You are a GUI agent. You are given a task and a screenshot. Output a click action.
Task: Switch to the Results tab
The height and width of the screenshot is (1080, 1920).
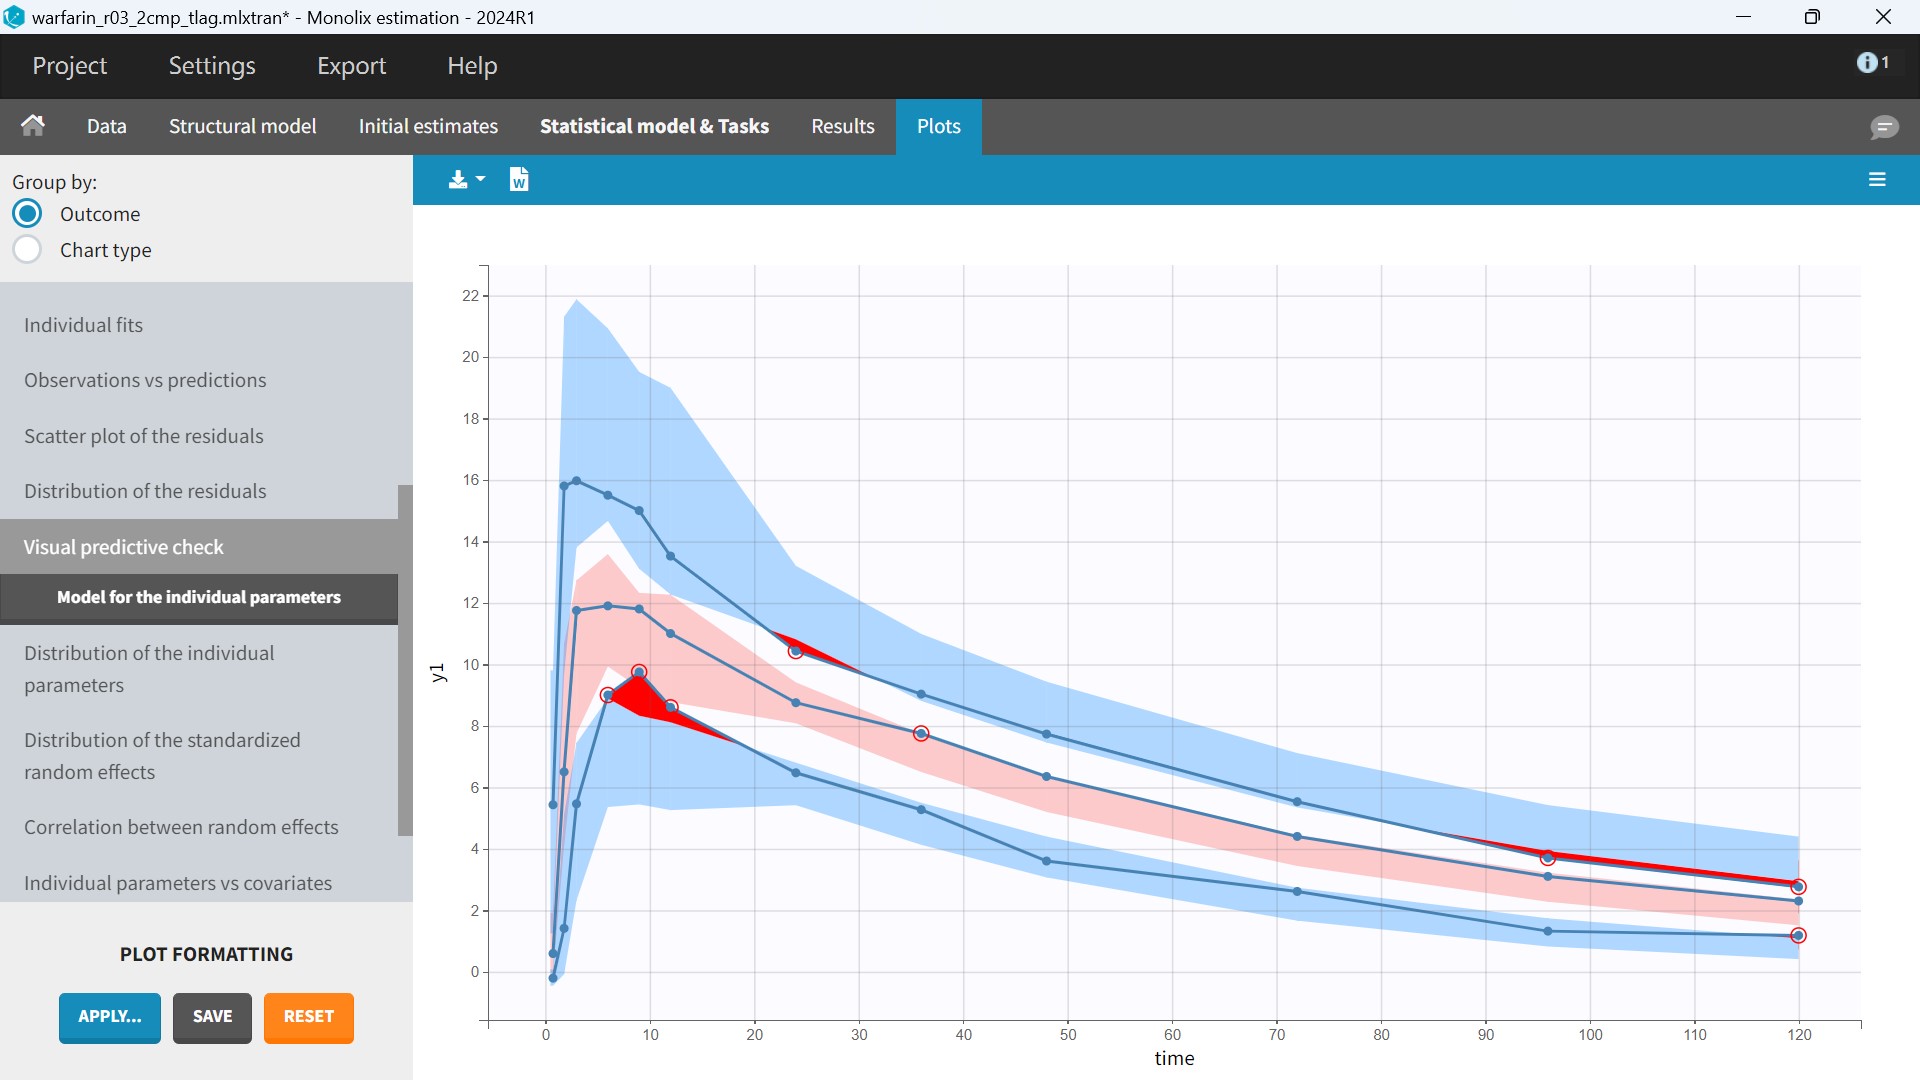point(842,127)
